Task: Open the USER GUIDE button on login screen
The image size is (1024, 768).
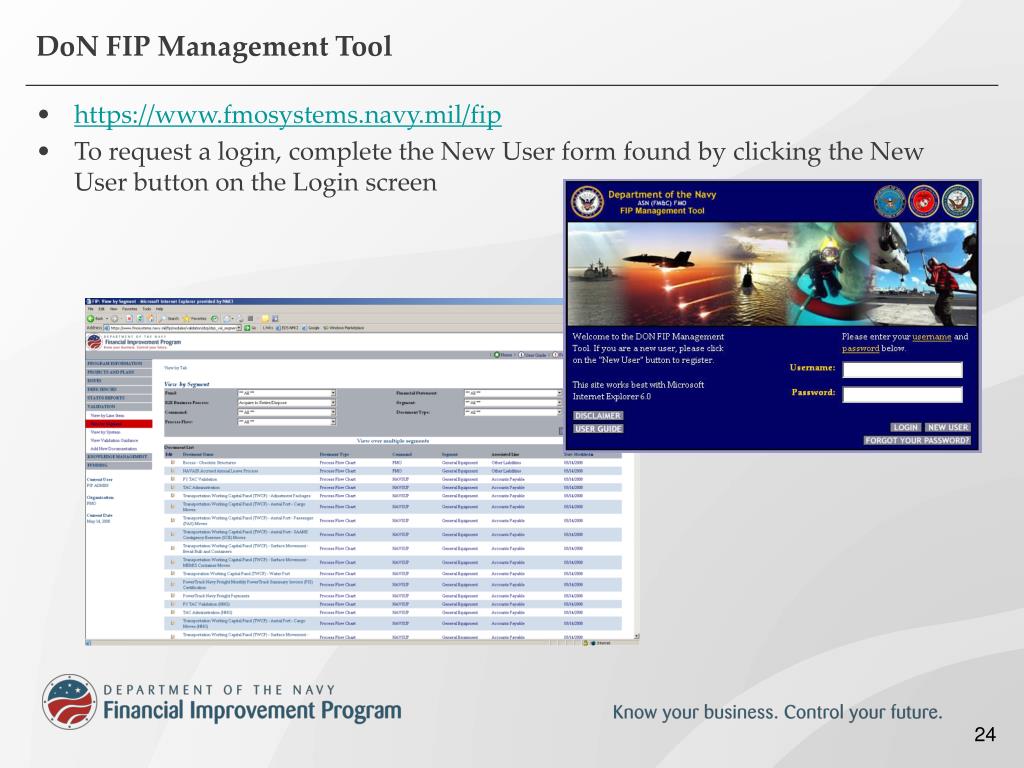Action: [x=598, y=428]
